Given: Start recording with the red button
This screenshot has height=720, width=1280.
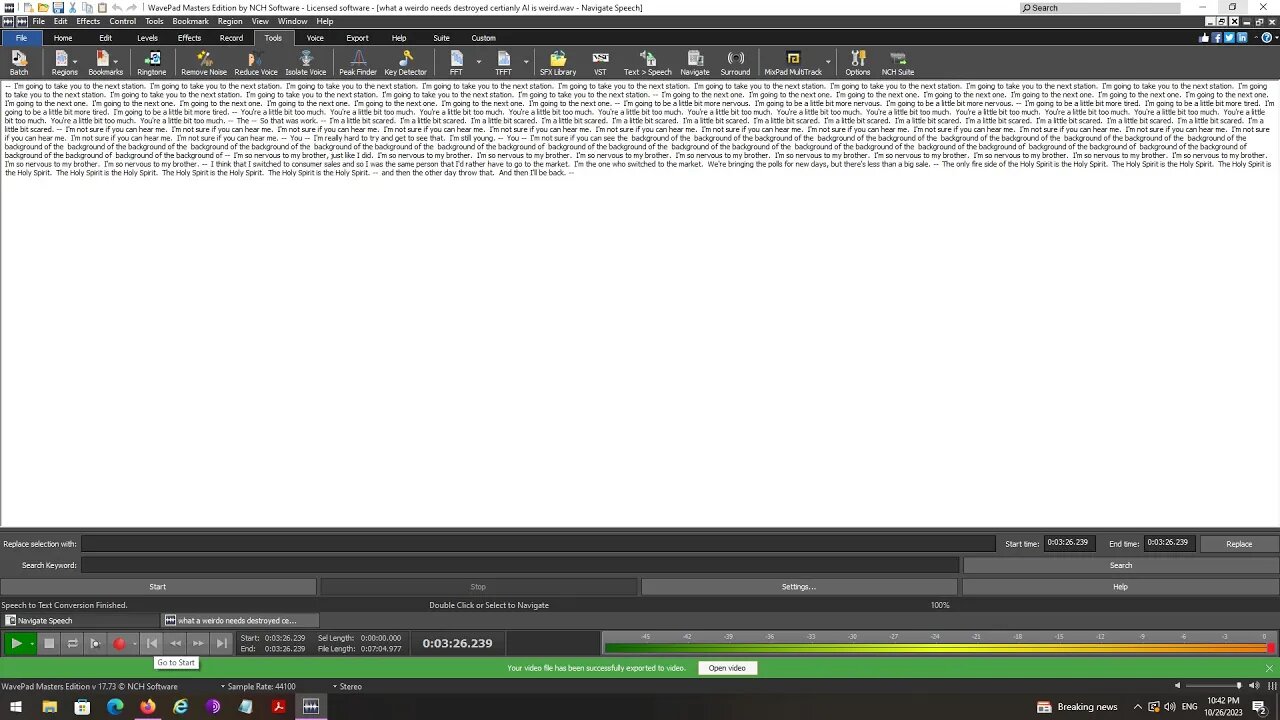Looking at the screenshot, I should click(x=119, y=644).
